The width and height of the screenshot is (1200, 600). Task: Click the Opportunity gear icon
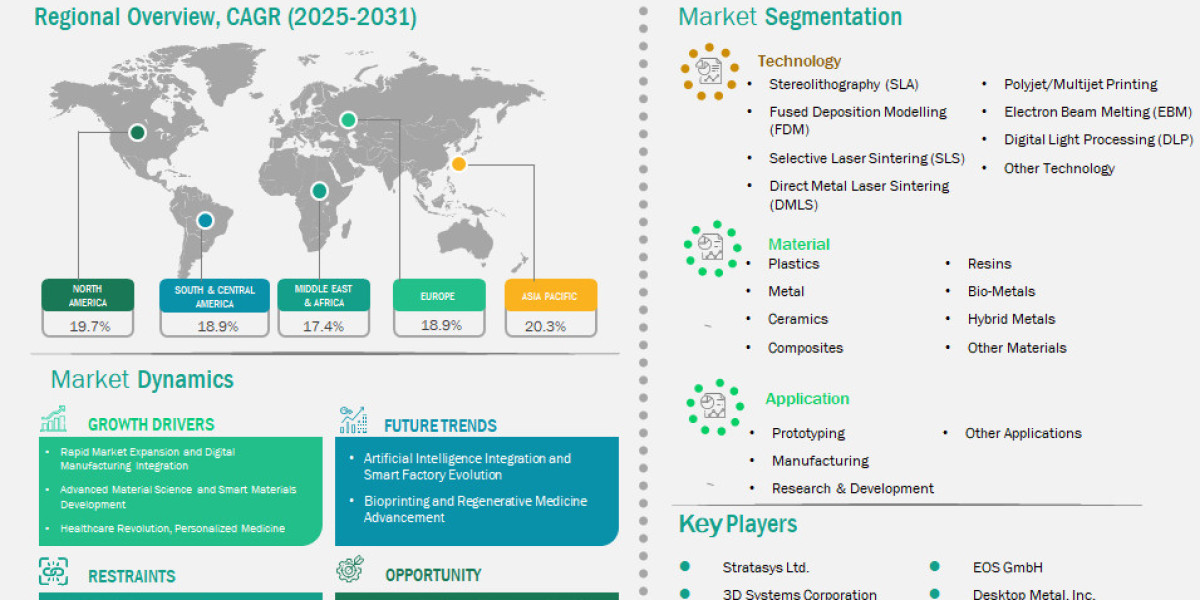click(x=351, y=571)
